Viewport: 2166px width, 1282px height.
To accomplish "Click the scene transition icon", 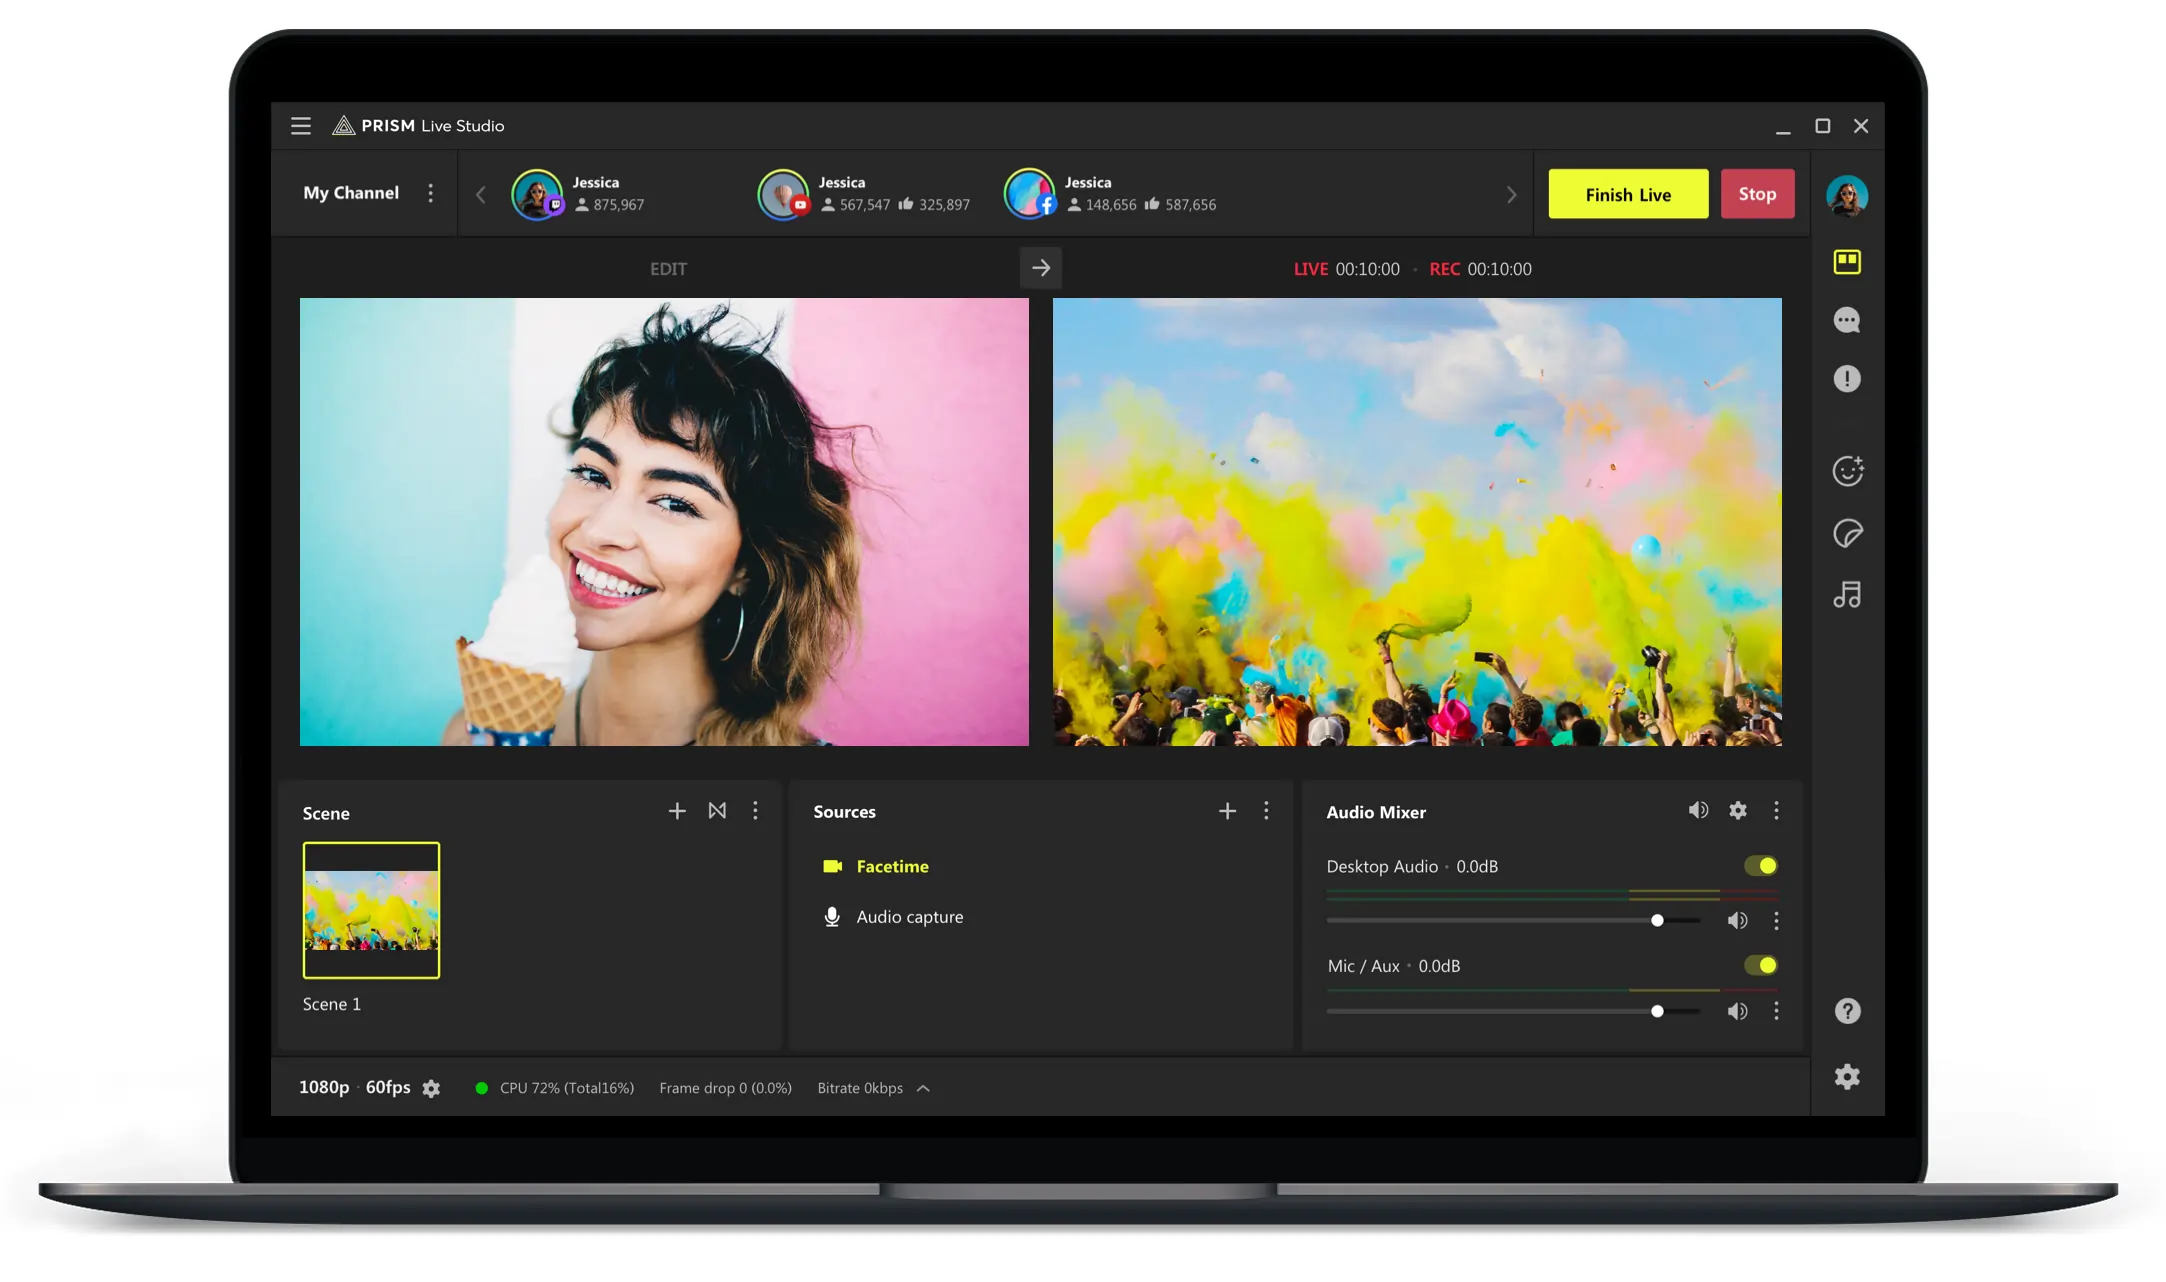I will pos(716,810).
